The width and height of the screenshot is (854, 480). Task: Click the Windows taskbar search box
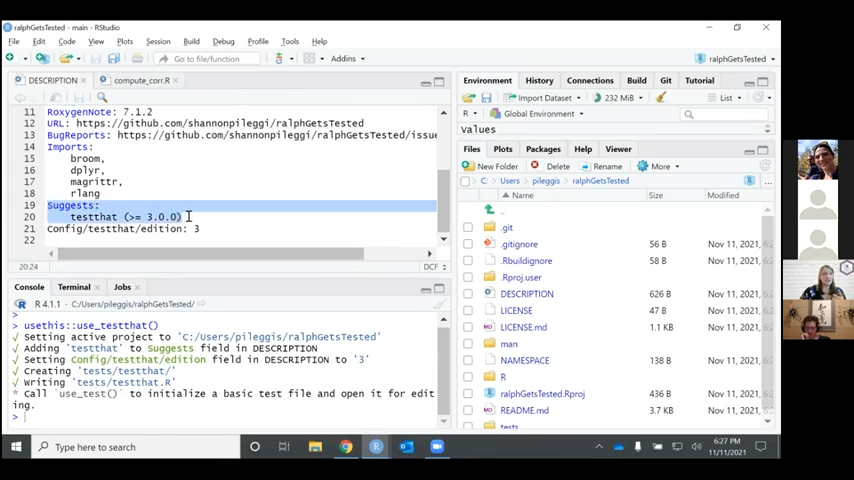point(136,447)
